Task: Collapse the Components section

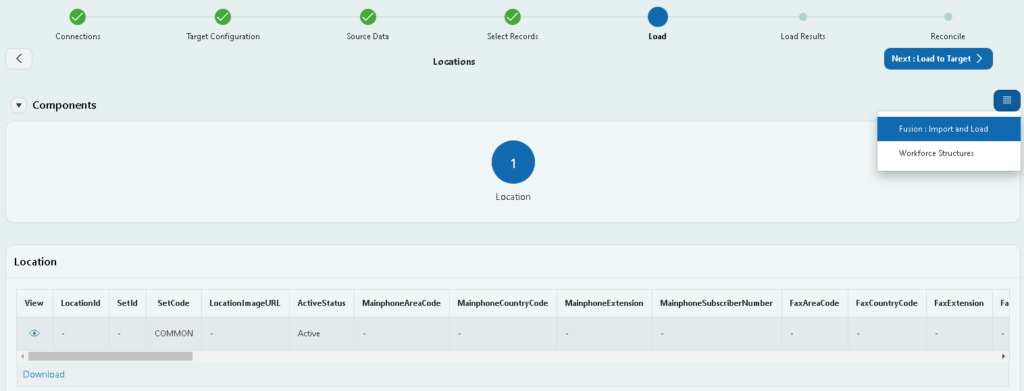Action: (19, 105)
